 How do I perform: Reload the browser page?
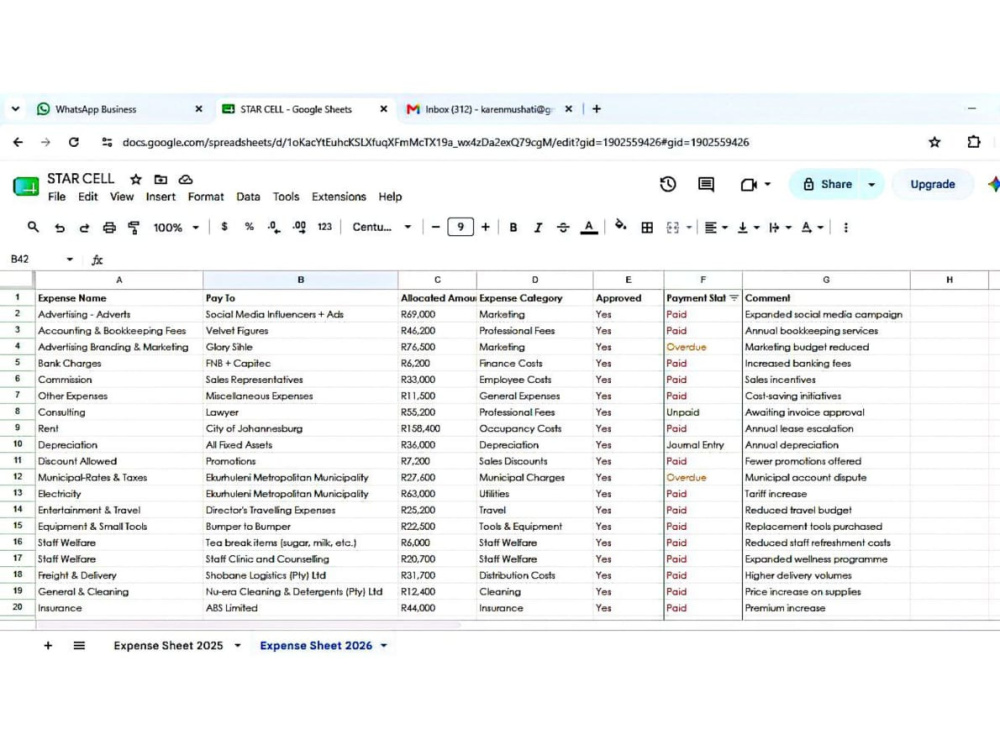click(x=74, y=142)
